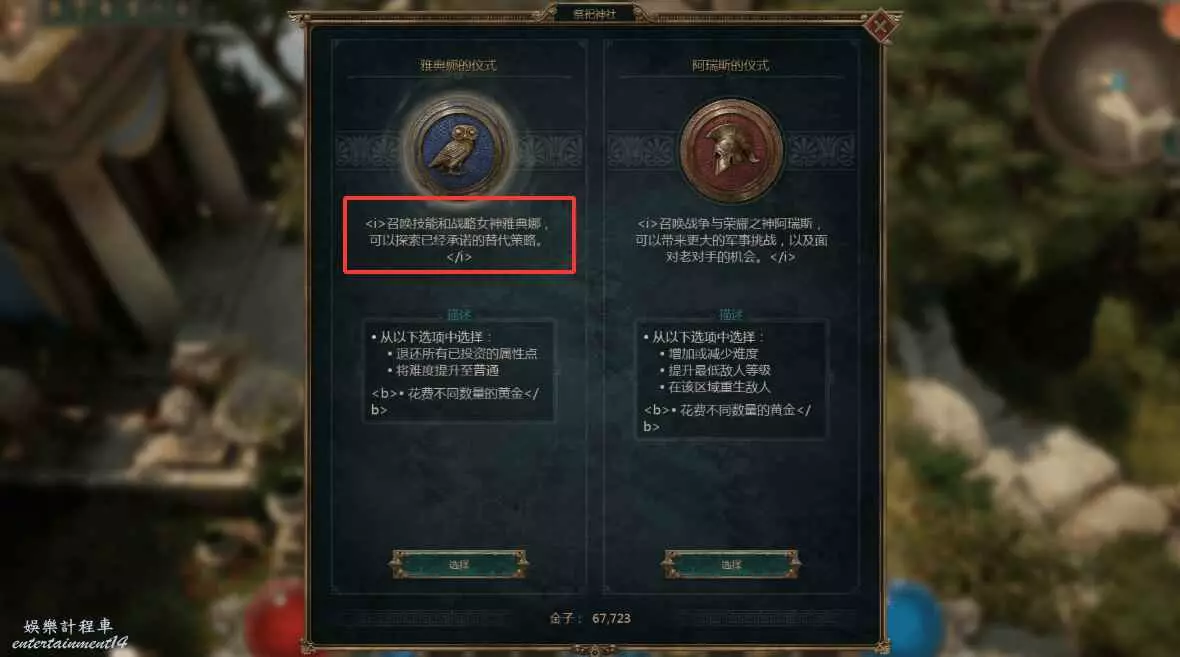This screenshot has height=657, width=1180.
Task: Click the 雅典娜的仪式 heading
Action: [x=458, y=65]
